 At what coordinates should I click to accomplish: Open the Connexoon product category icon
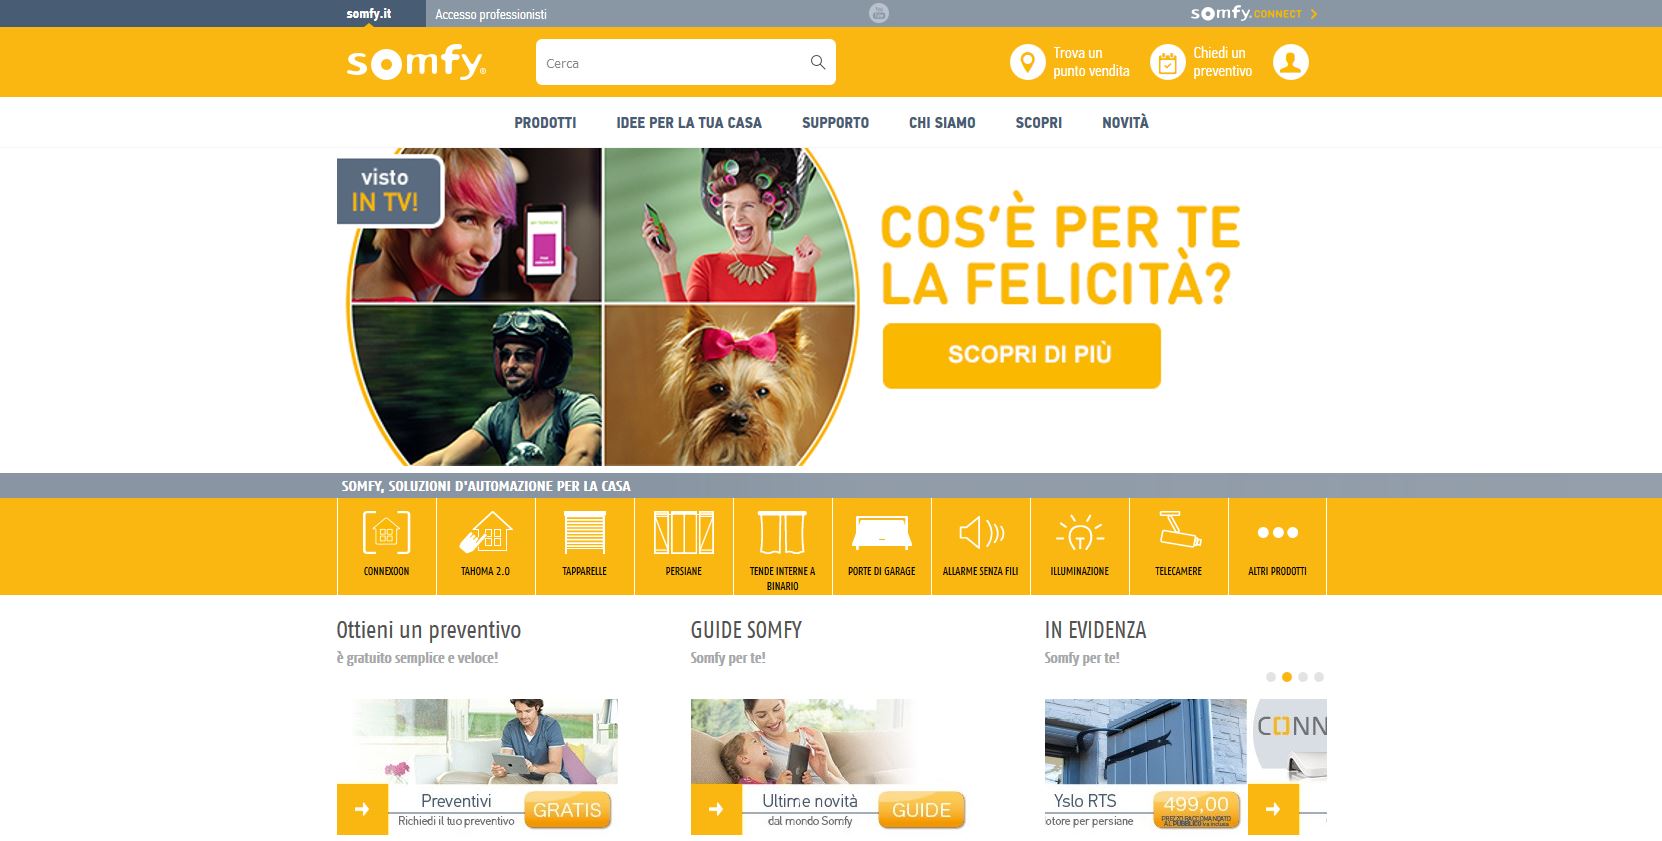tap(386, 533)
